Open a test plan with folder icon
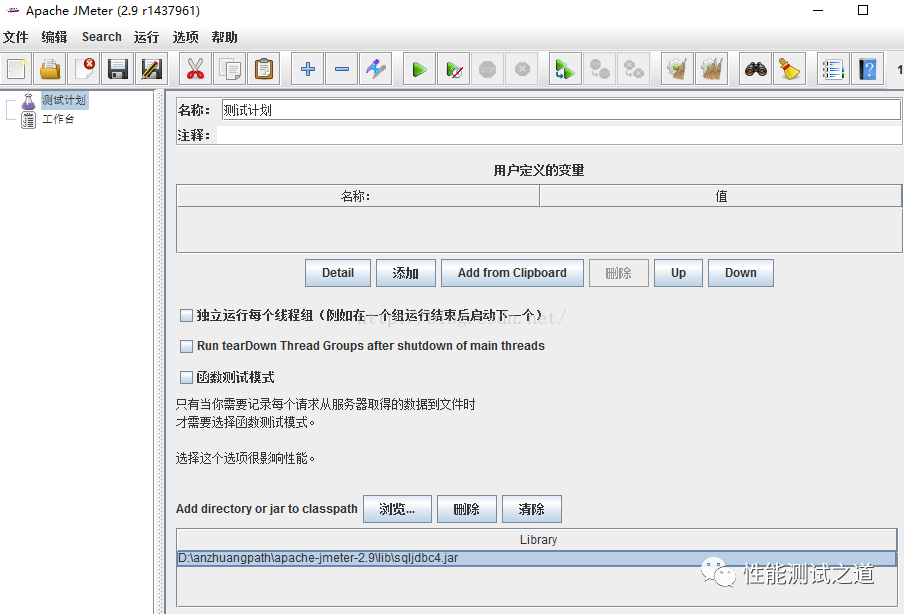904x614 pixels. coord(50,69)
